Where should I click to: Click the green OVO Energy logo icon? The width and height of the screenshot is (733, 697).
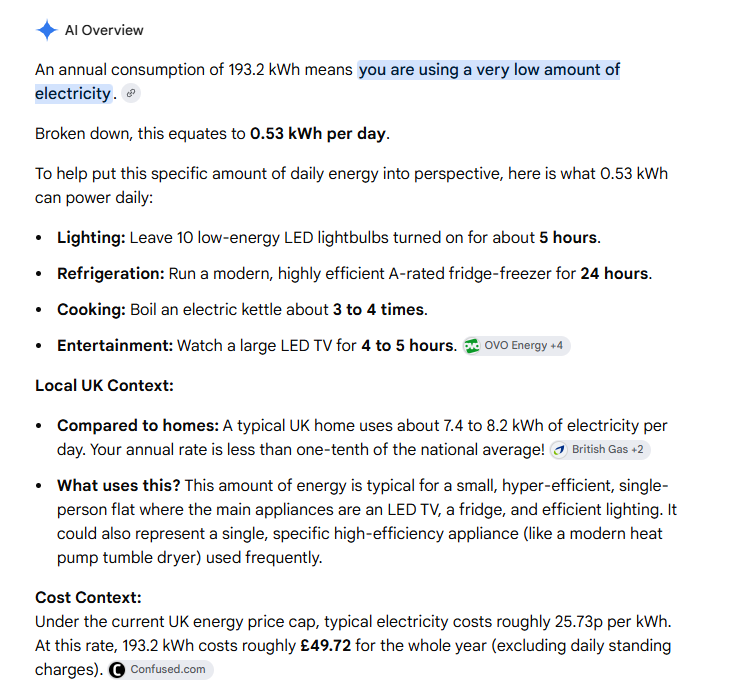(x=472, y=346)
